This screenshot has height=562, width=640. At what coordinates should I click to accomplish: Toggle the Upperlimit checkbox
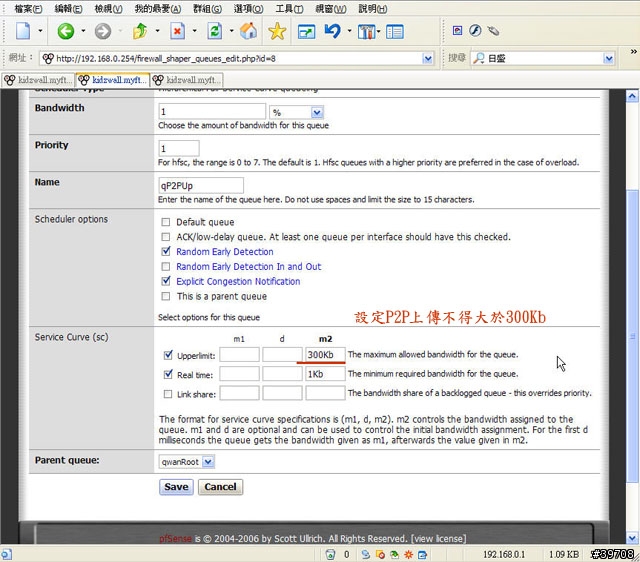coord(168,355)
